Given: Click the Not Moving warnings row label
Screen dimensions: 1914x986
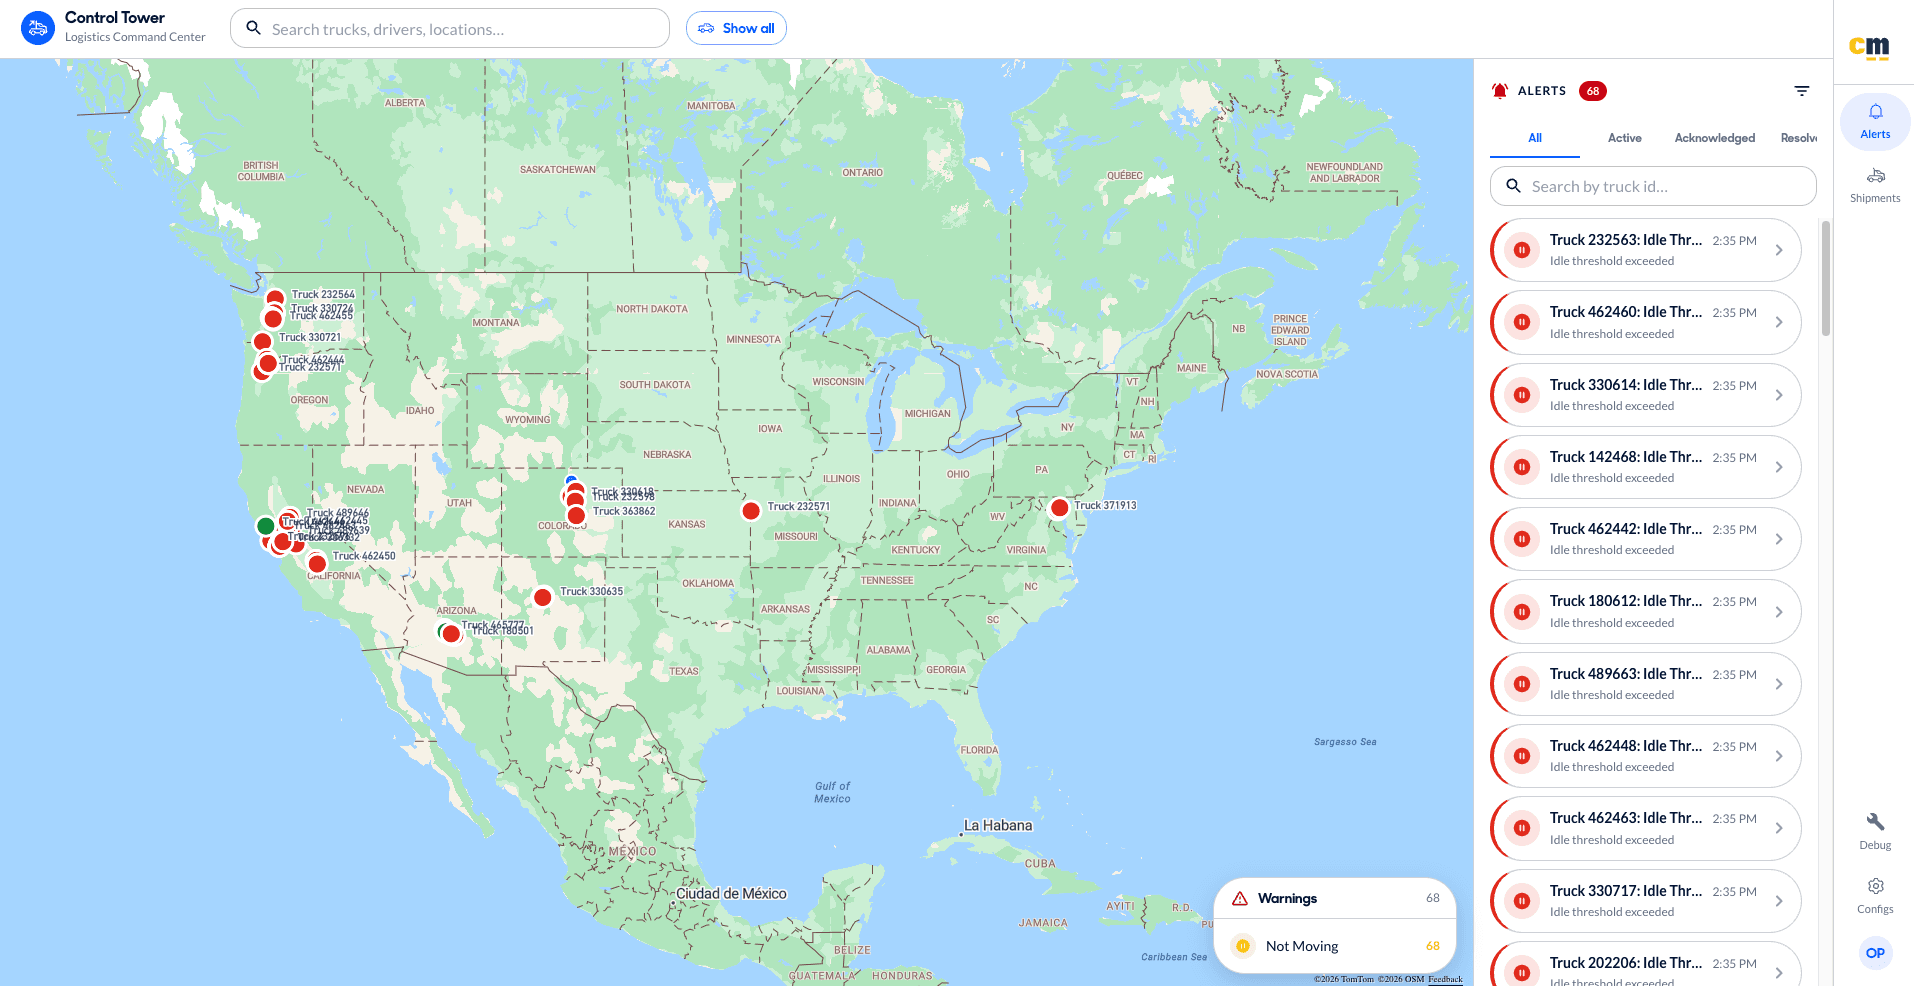Looking at the screenshot, I should pos(1302,946).
